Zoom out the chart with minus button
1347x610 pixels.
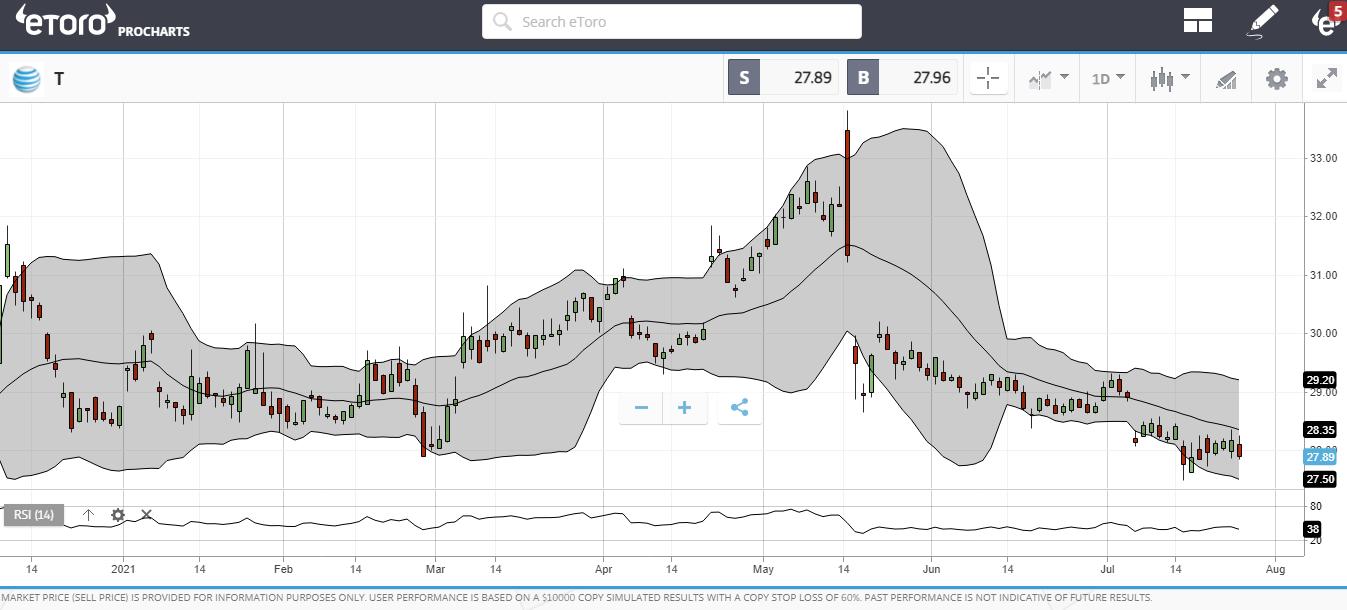(x=641, y=408)
